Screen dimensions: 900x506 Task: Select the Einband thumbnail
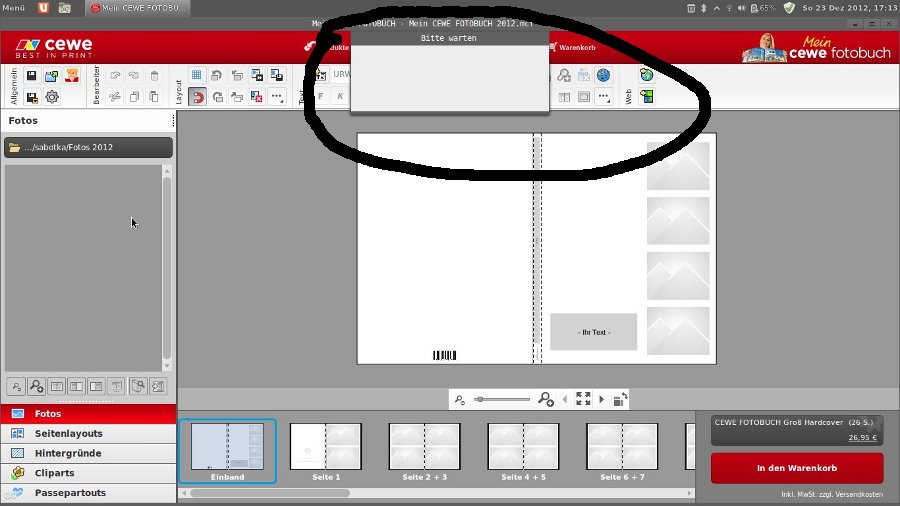pos(227,451)
